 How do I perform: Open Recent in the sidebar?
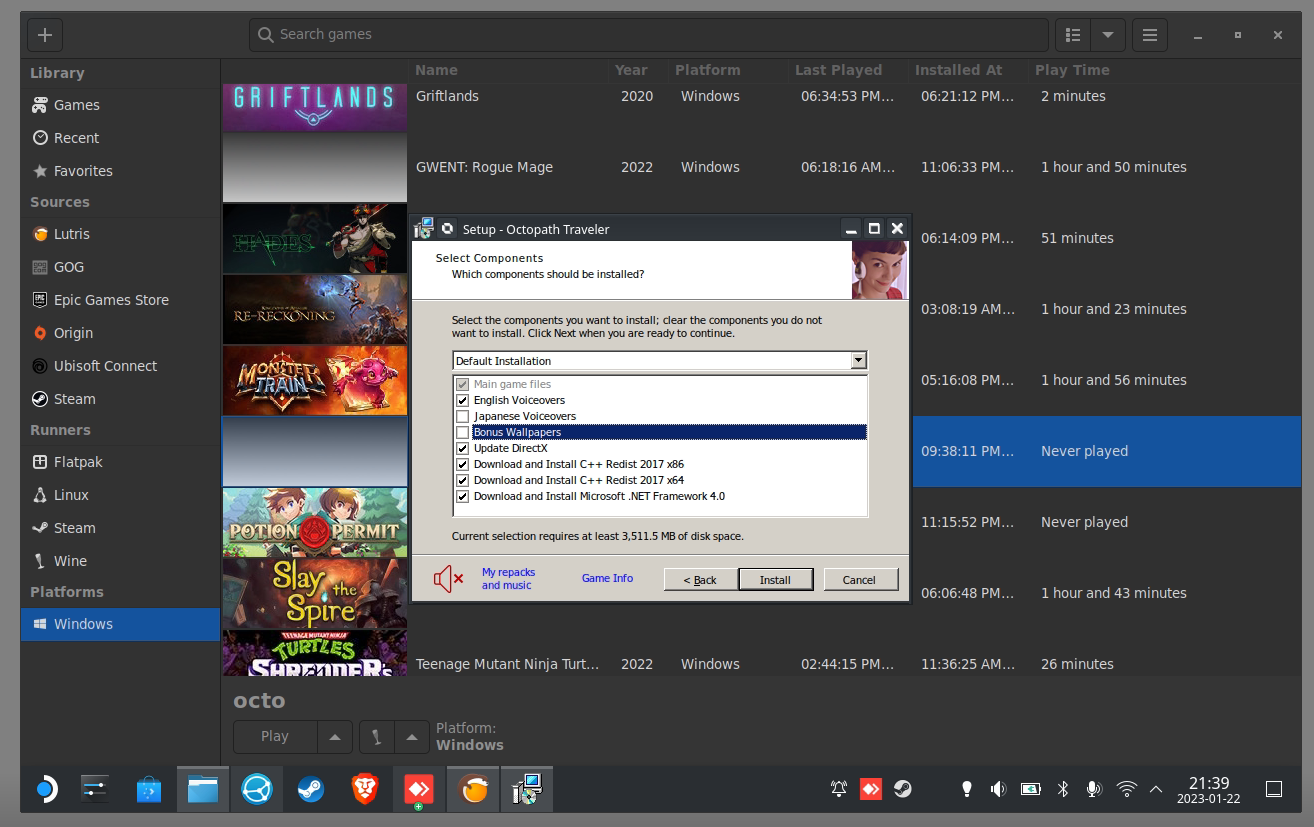[120, 138]
